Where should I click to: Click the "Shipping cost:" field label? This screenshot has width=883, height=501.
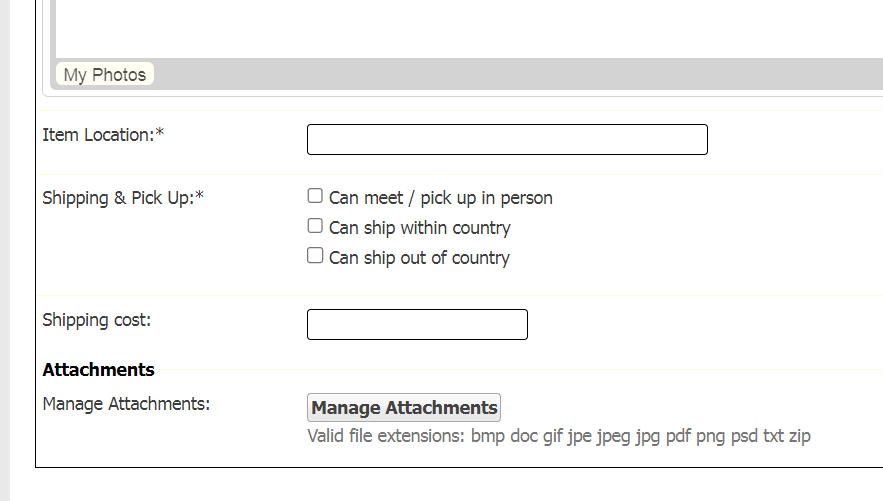(x=96, y=320)
